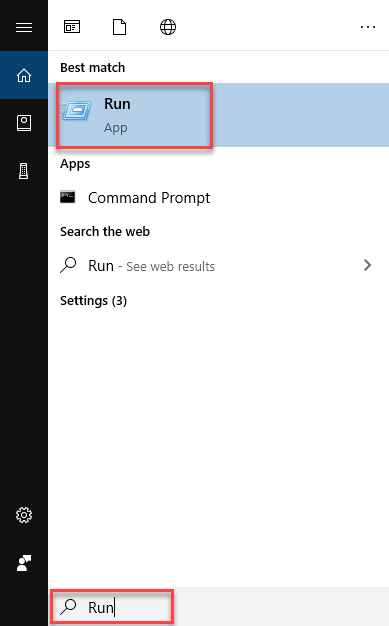
Task: Open the Notebook icon in the sidebar
Action: (24, 123)
